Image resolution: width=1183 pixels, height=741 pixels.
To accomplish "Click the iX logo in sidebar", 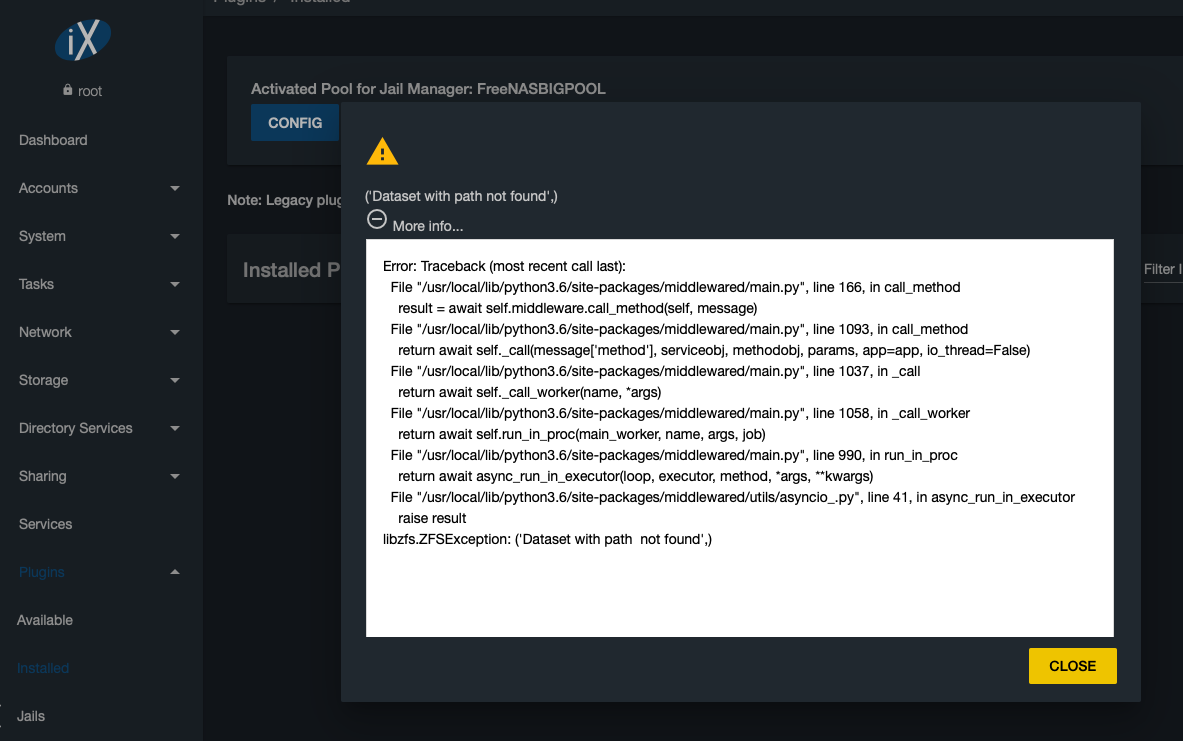I will pyautogui.click(x=83, y=40).
